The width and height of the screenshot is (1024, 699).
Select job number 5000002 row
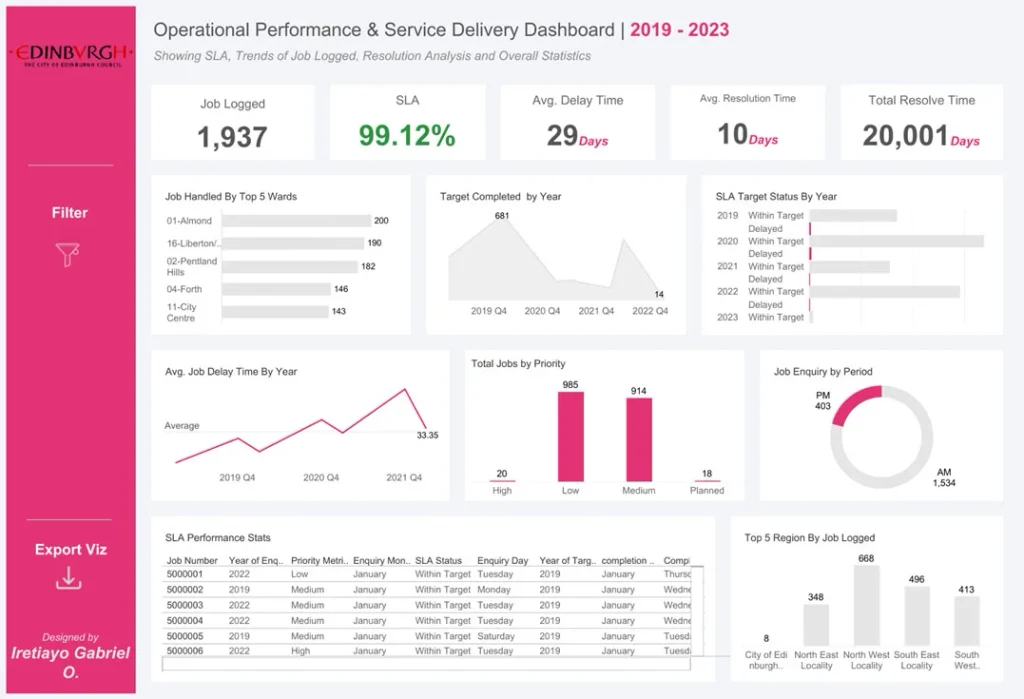(426, 590)
